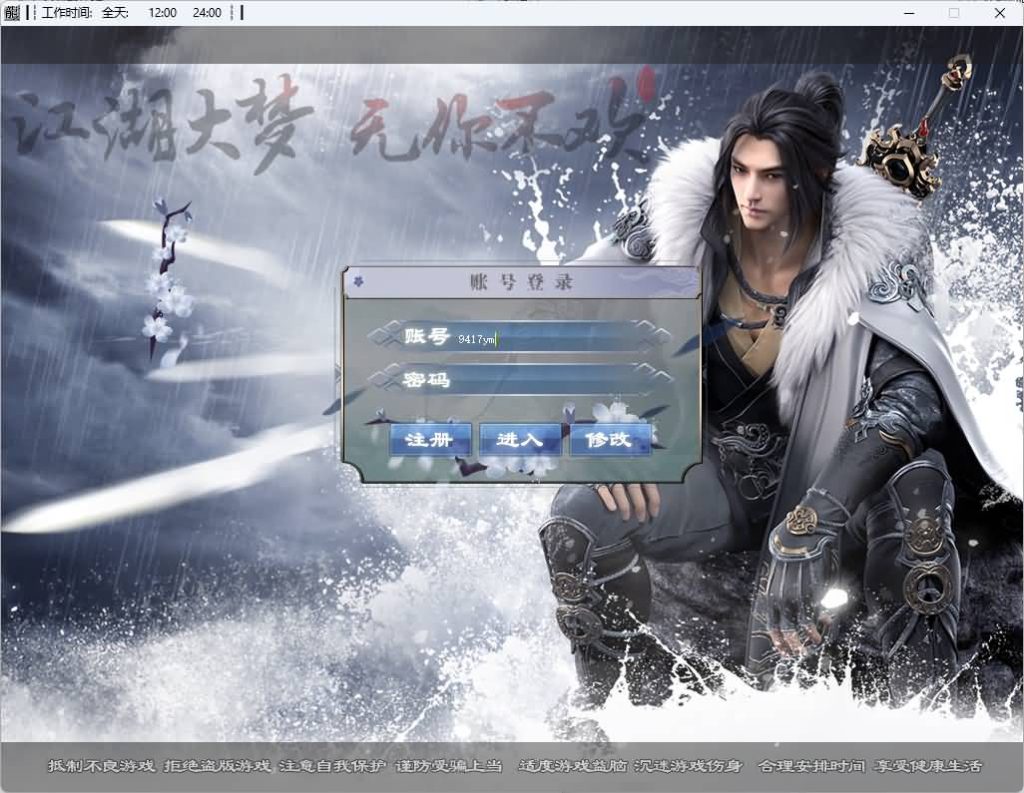Click the 享受健康生活 notice text
The height and width of the screenshot is (793, 1024).
[x=928, y=766]
